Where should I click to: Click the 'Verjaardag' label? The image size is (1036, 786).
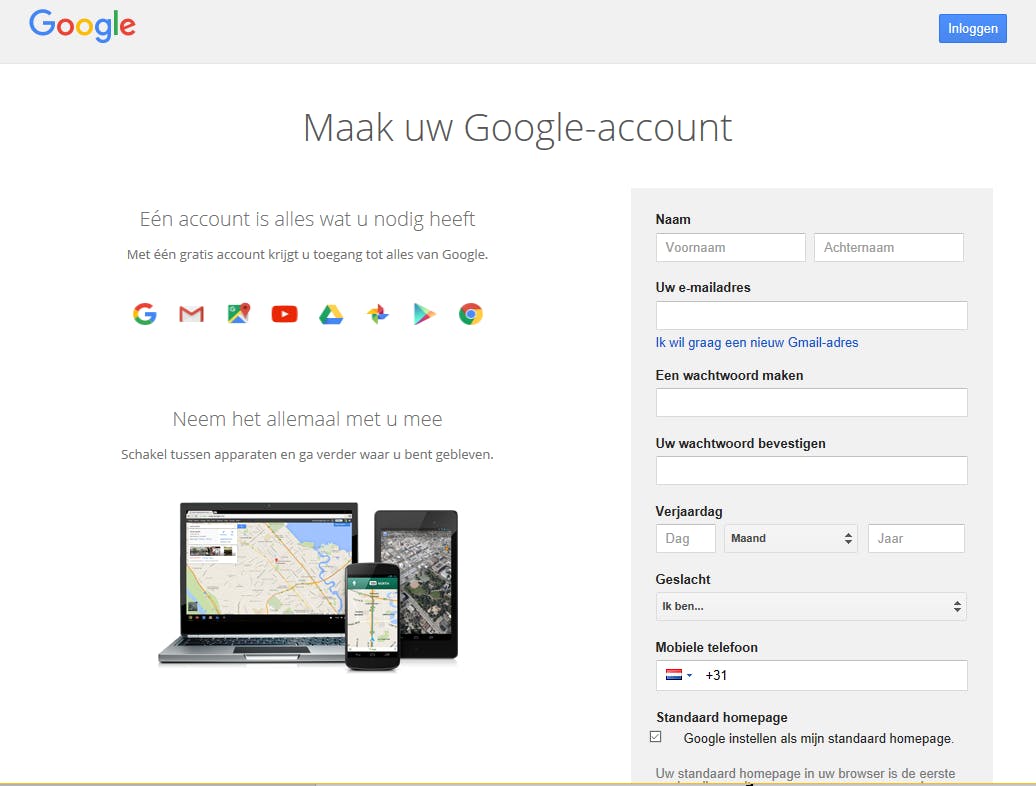coord(688,511)
